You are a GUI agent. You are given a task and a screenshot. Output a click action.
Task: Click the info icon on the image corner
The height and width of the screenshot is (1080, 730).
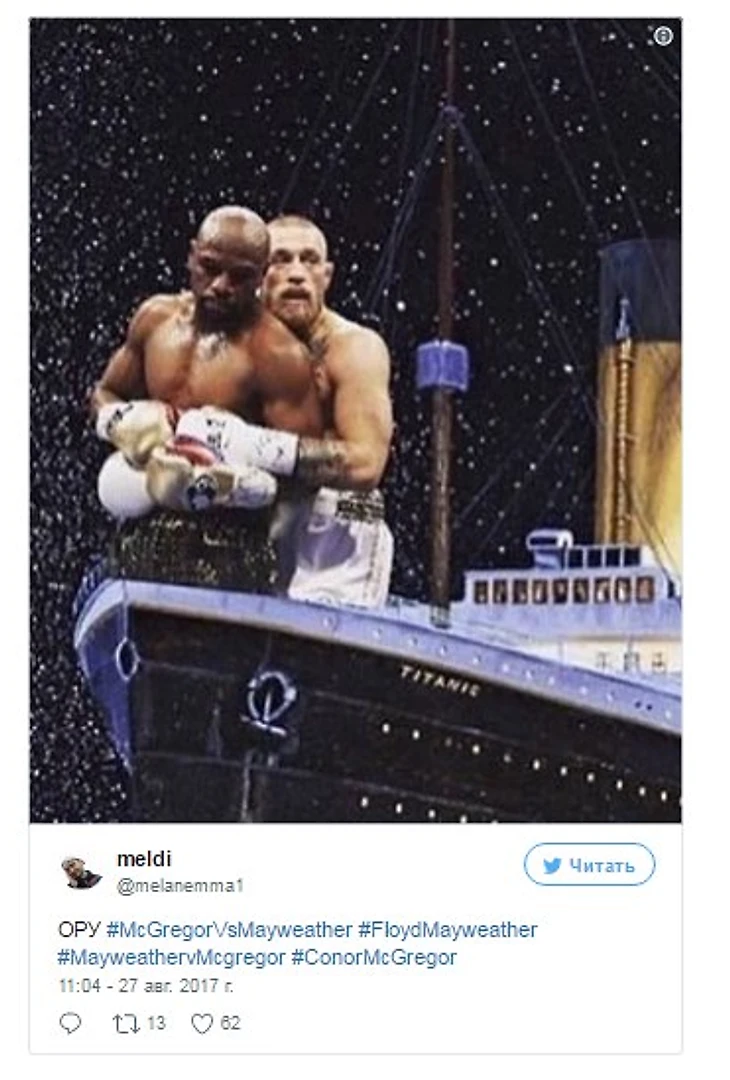pyautogui.click(x=663, y=36)
